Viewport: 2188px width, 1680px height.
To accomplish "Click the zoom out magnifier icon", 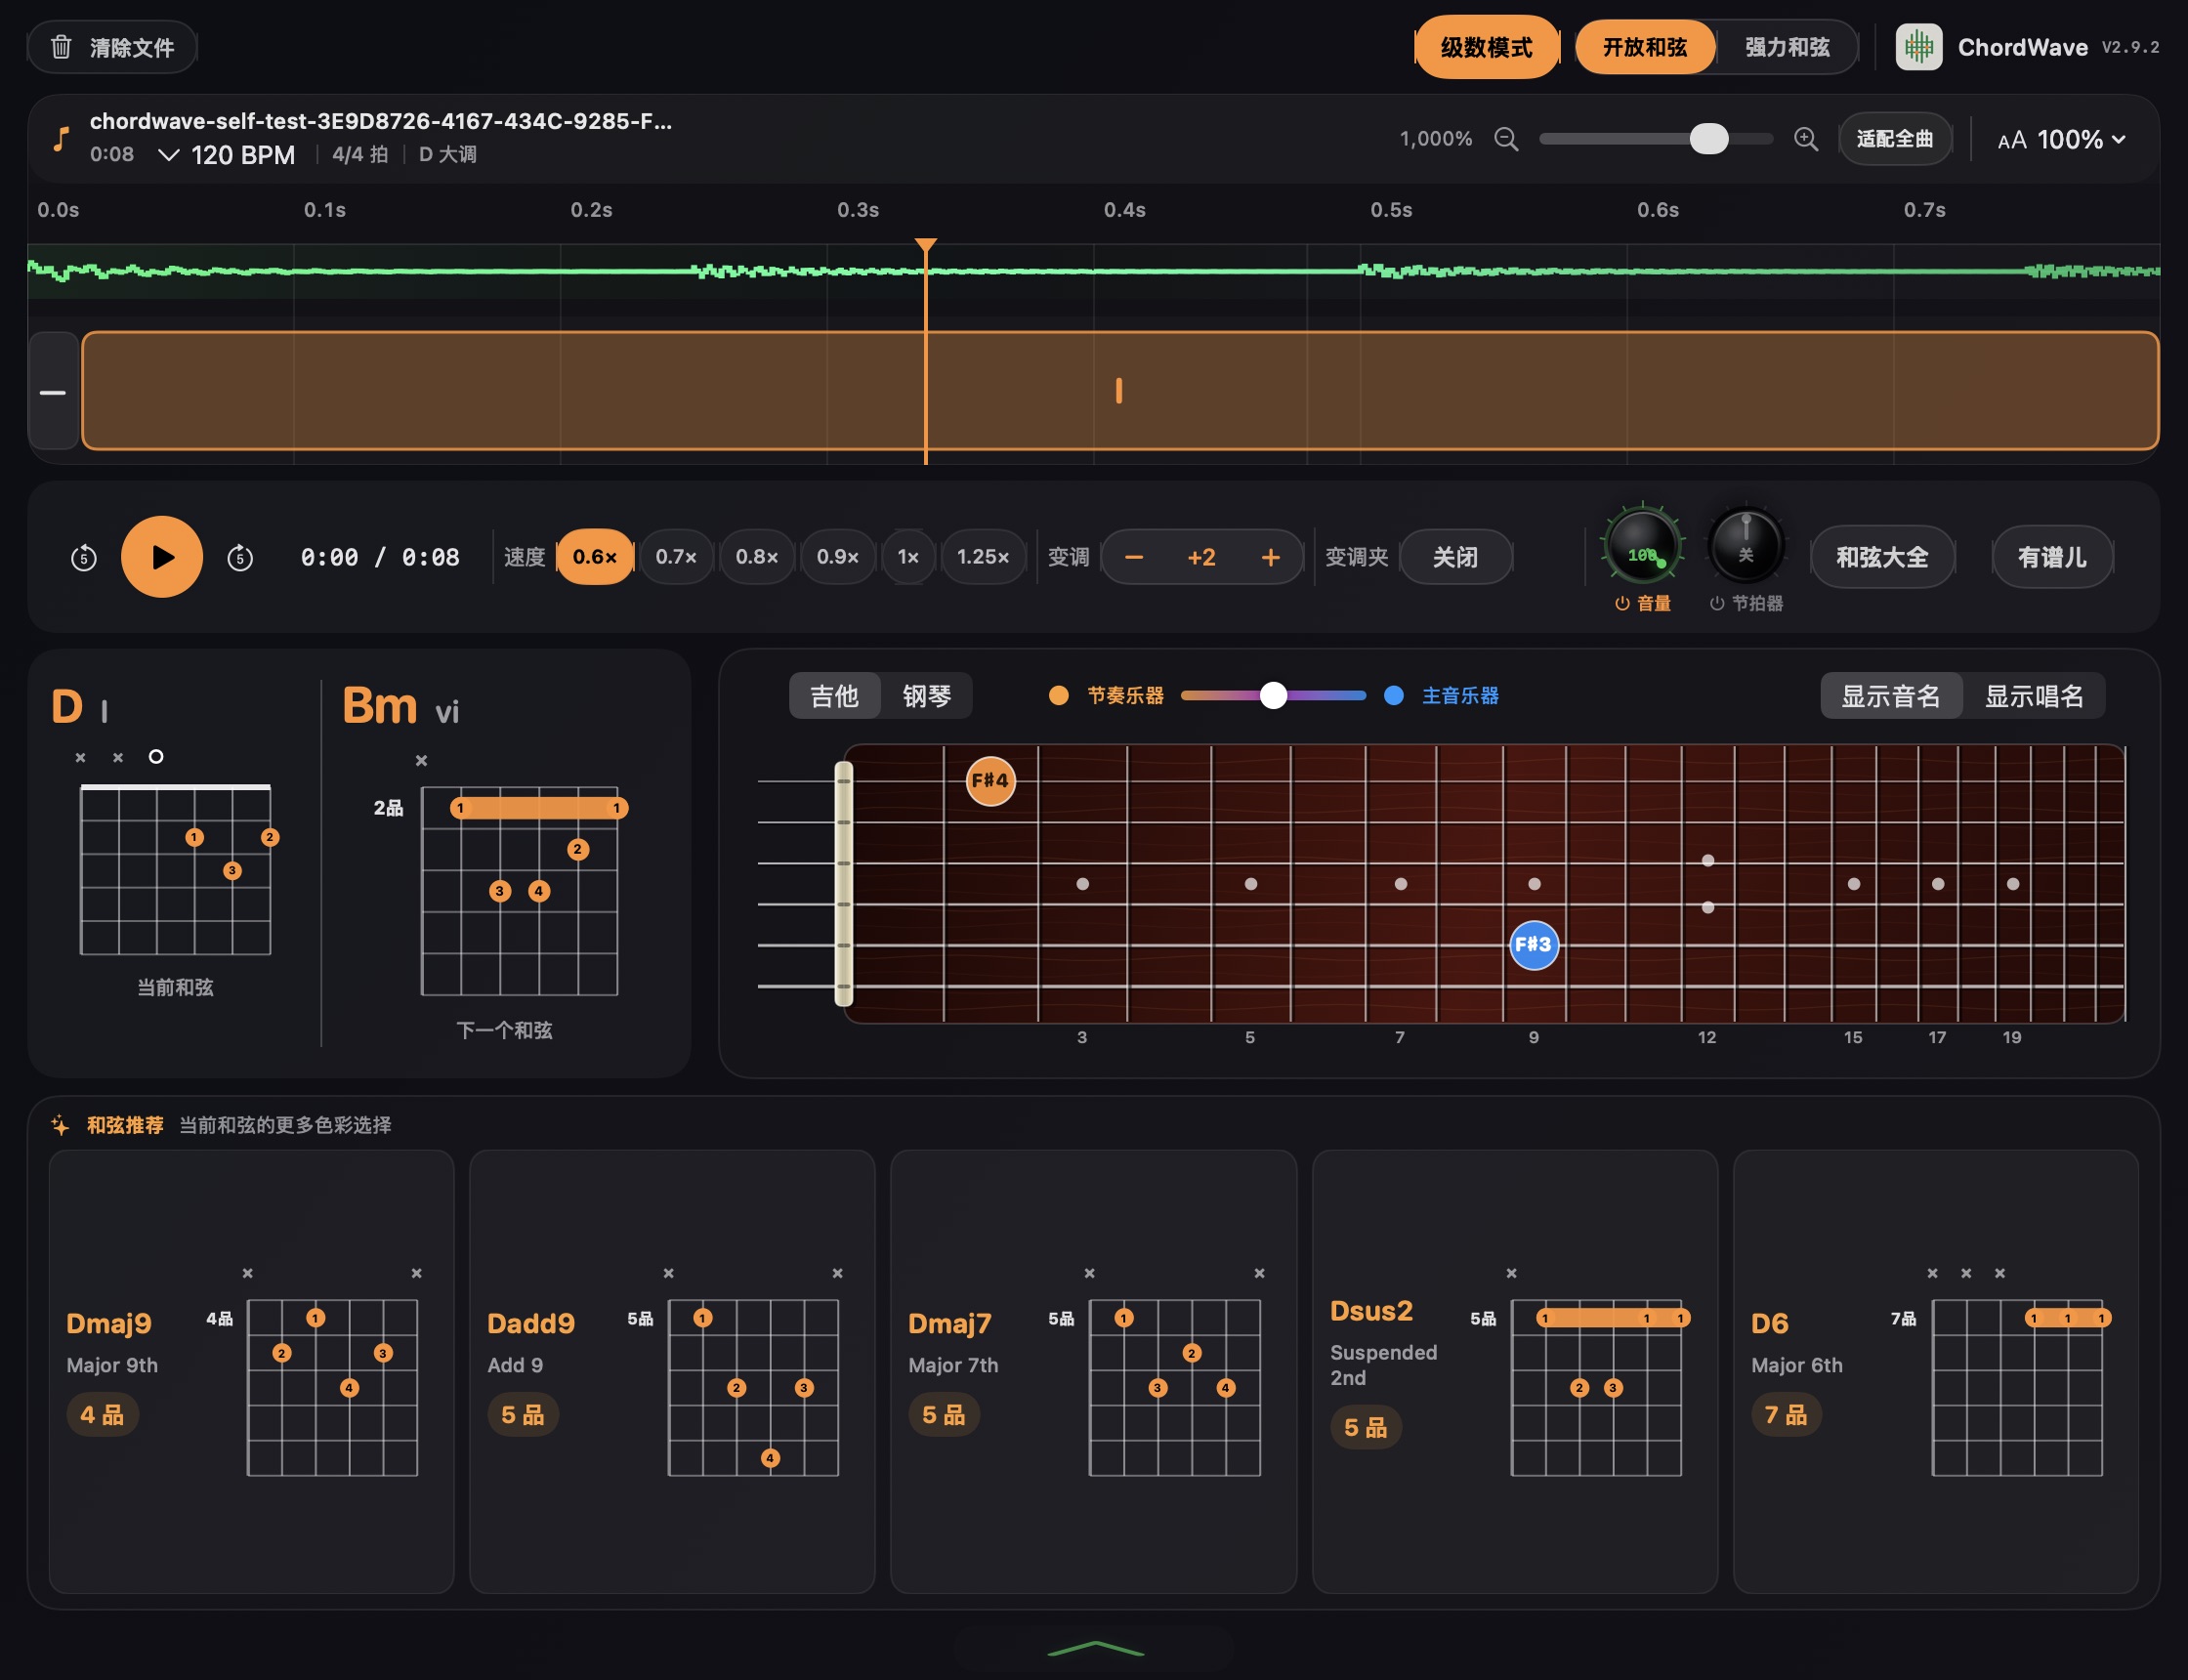I will tap(1506, 139).
